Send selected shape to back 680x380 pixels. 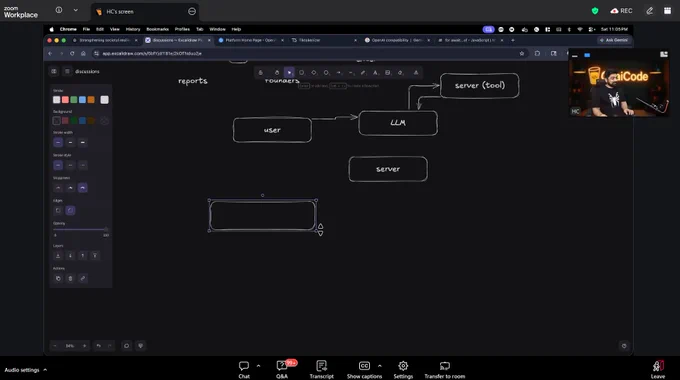click(58, 256)
